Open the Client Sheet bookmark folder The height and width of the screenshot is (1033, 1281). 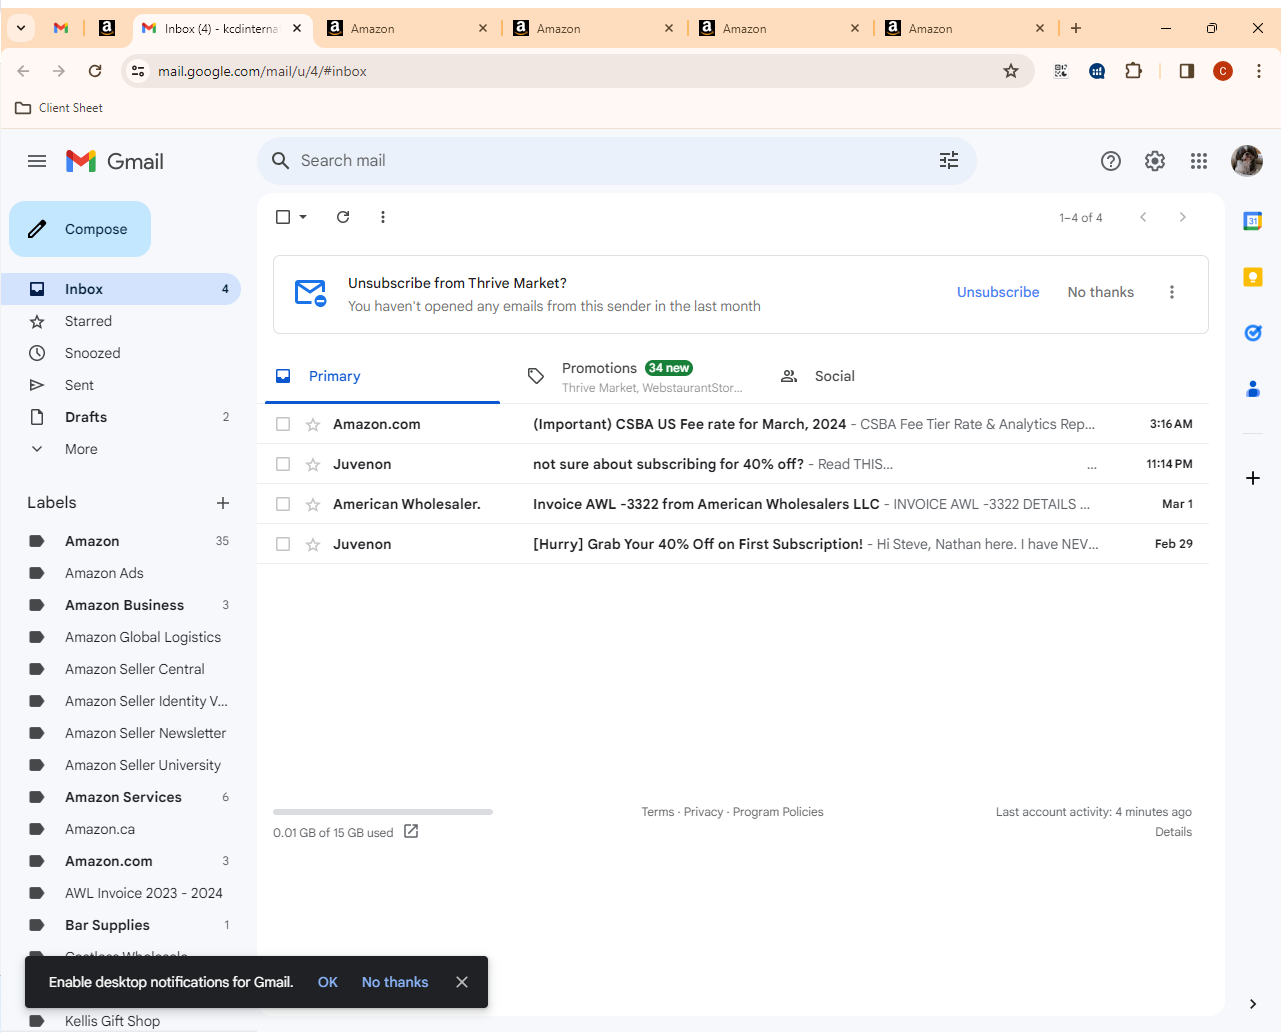(59, 108)
